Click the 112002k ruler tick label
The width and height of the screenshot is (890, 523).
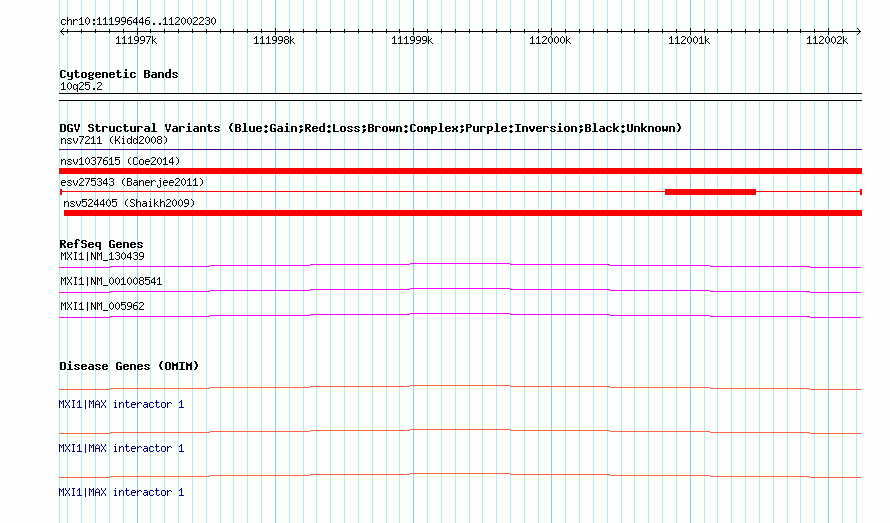click(826, 40)
